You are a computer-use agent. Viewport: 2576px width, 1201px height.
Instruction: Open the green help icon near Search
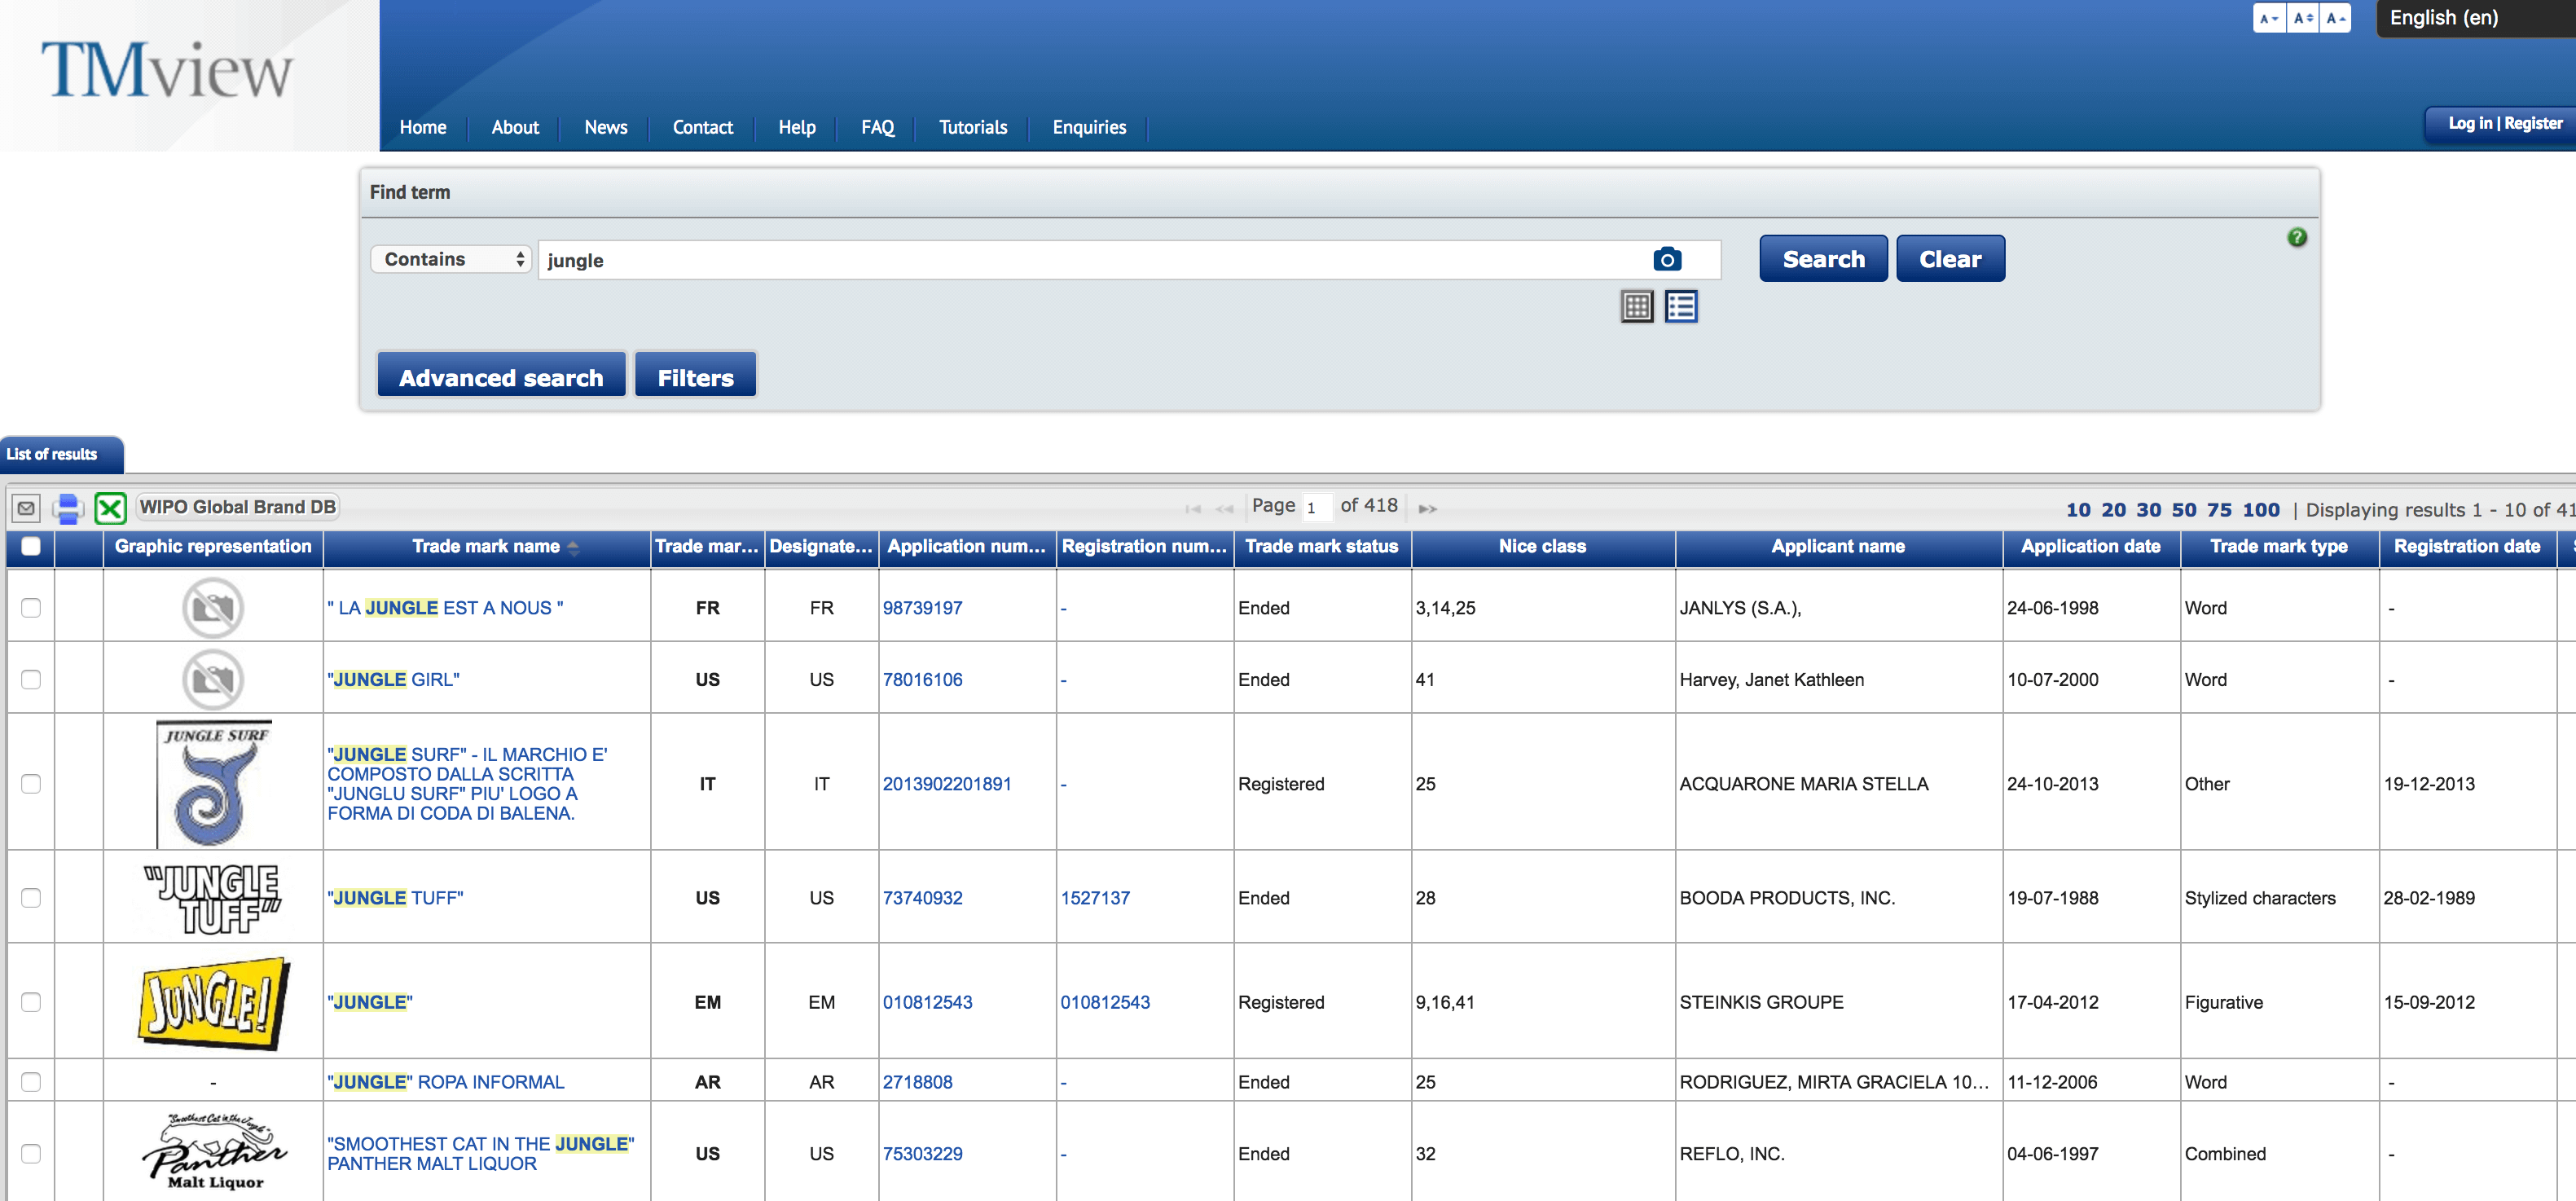(x=2297, y=237)
